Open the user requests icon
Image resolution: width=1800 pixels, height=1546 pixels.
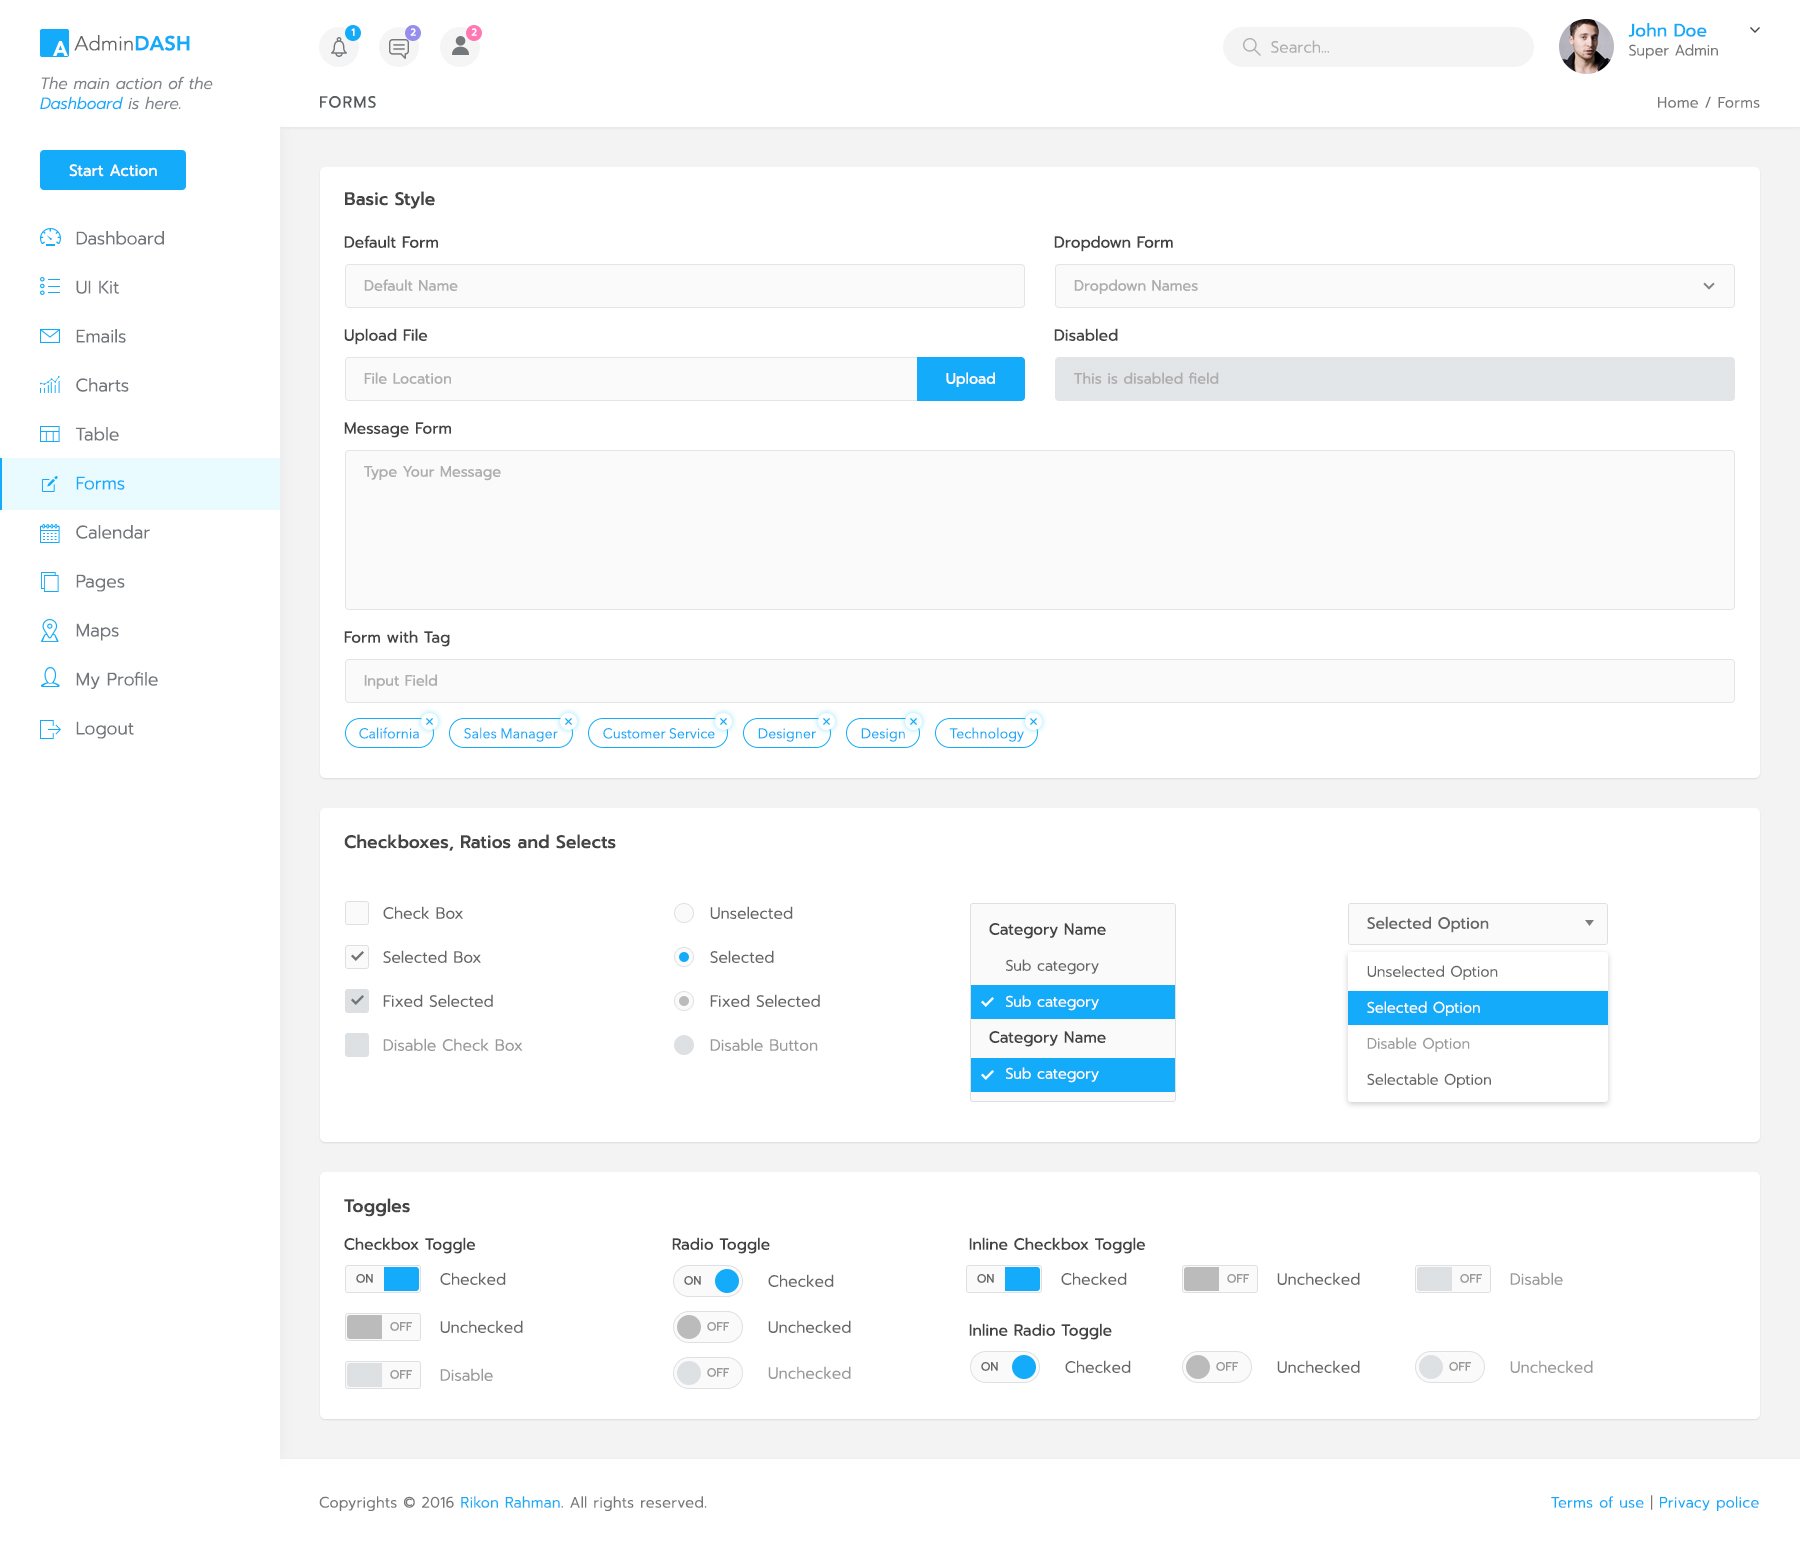(x=460, y=47)
